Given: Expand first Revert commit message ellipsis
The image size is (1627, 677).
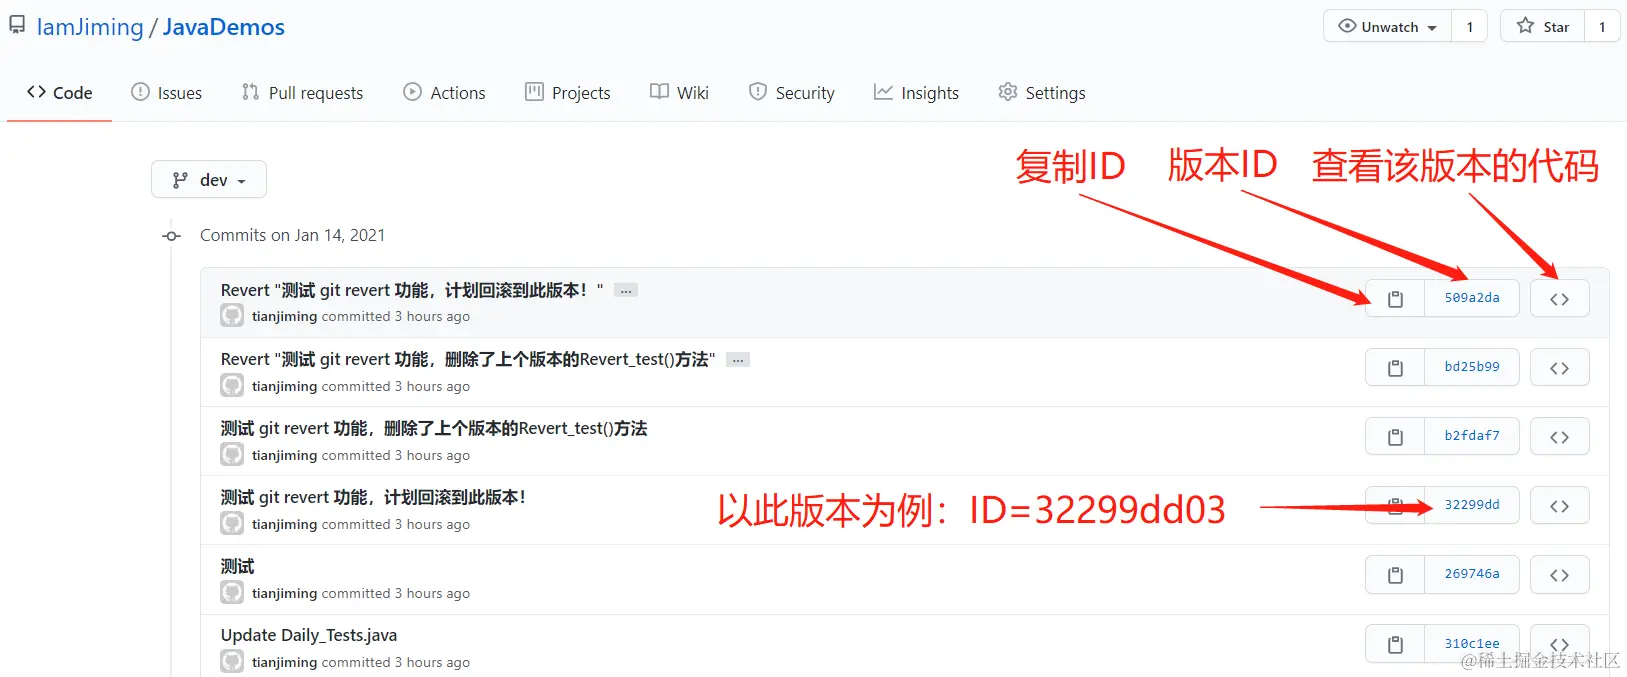Looking at the screenshot, I should pos(626,291).
